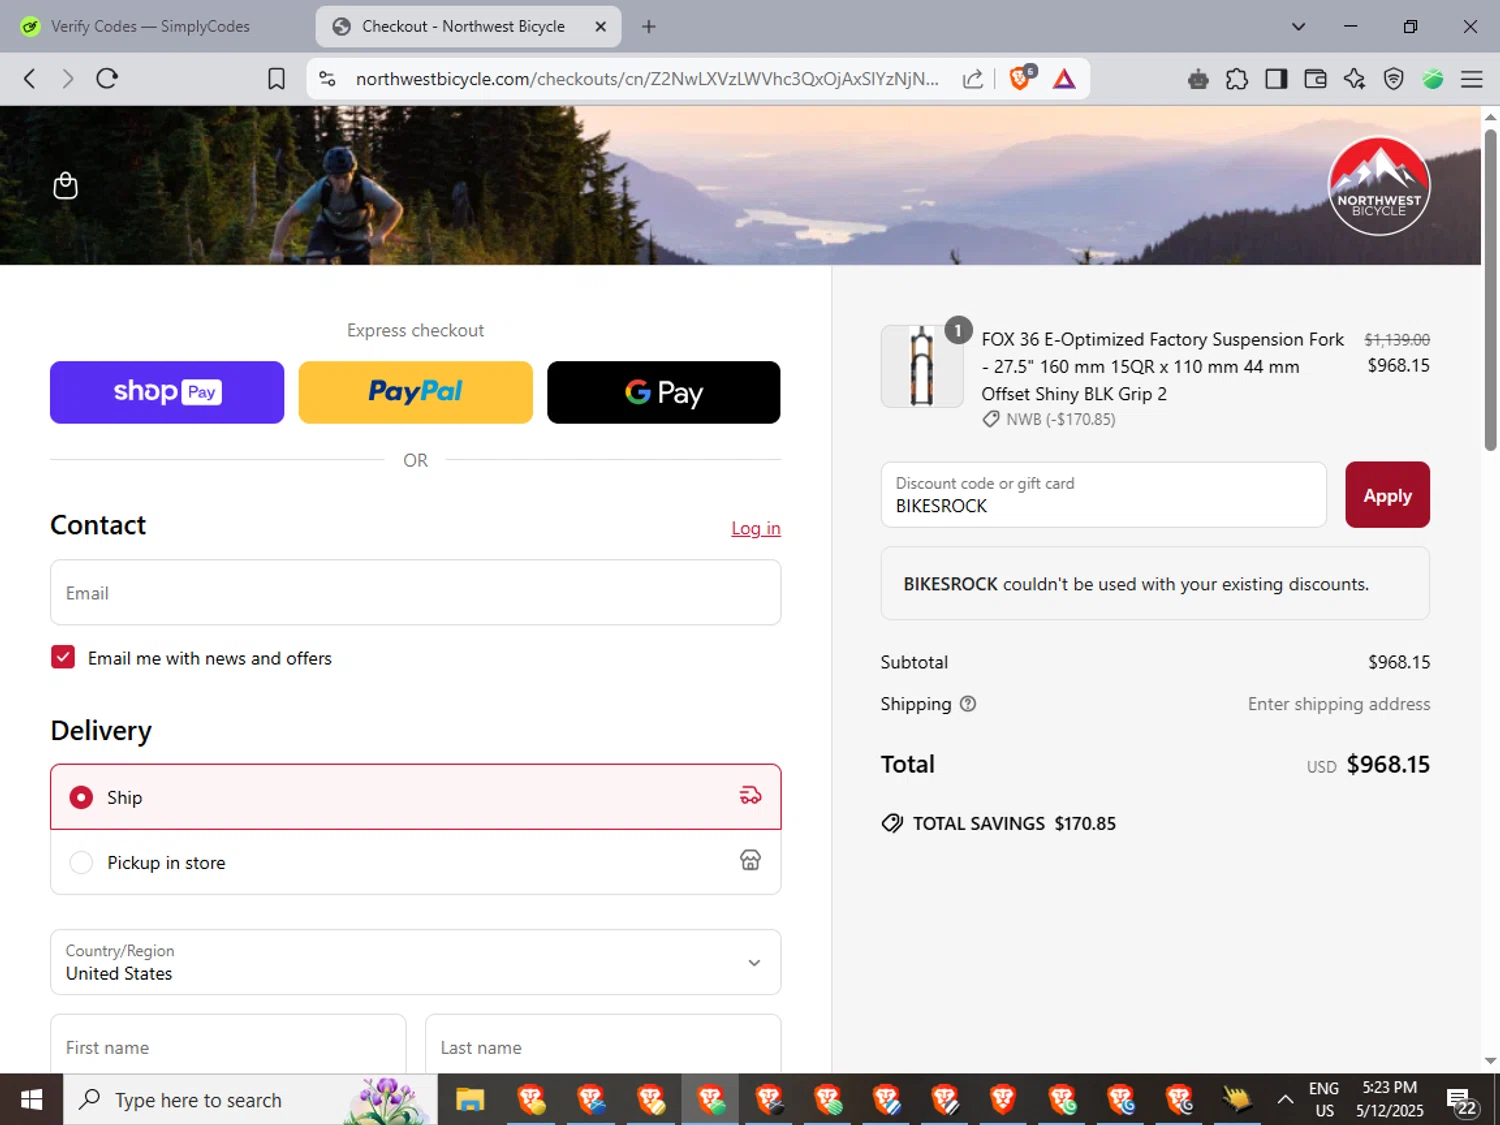Viewport: 1500px width, 1125px height.
Task: Show hidden system tray icons
Action: pos(1285,1100)
